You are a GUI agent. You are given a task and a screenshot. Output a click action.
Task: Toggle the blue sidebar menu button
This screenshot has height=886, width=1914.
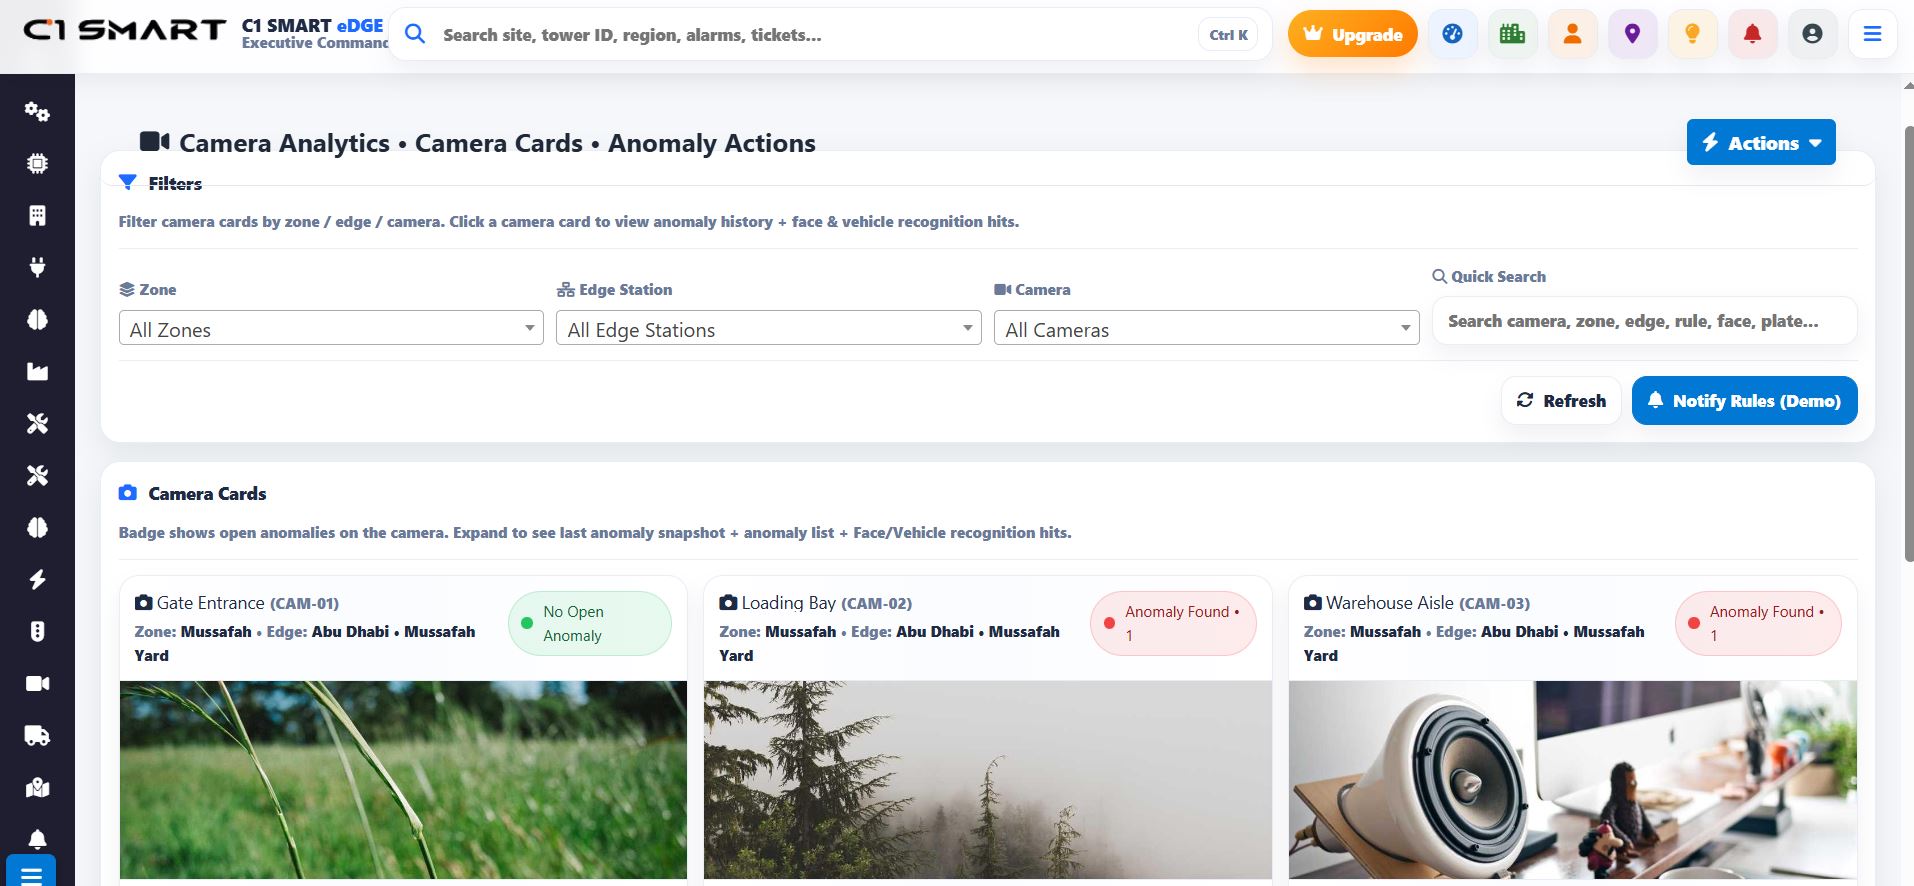click(x=31, y=872)
